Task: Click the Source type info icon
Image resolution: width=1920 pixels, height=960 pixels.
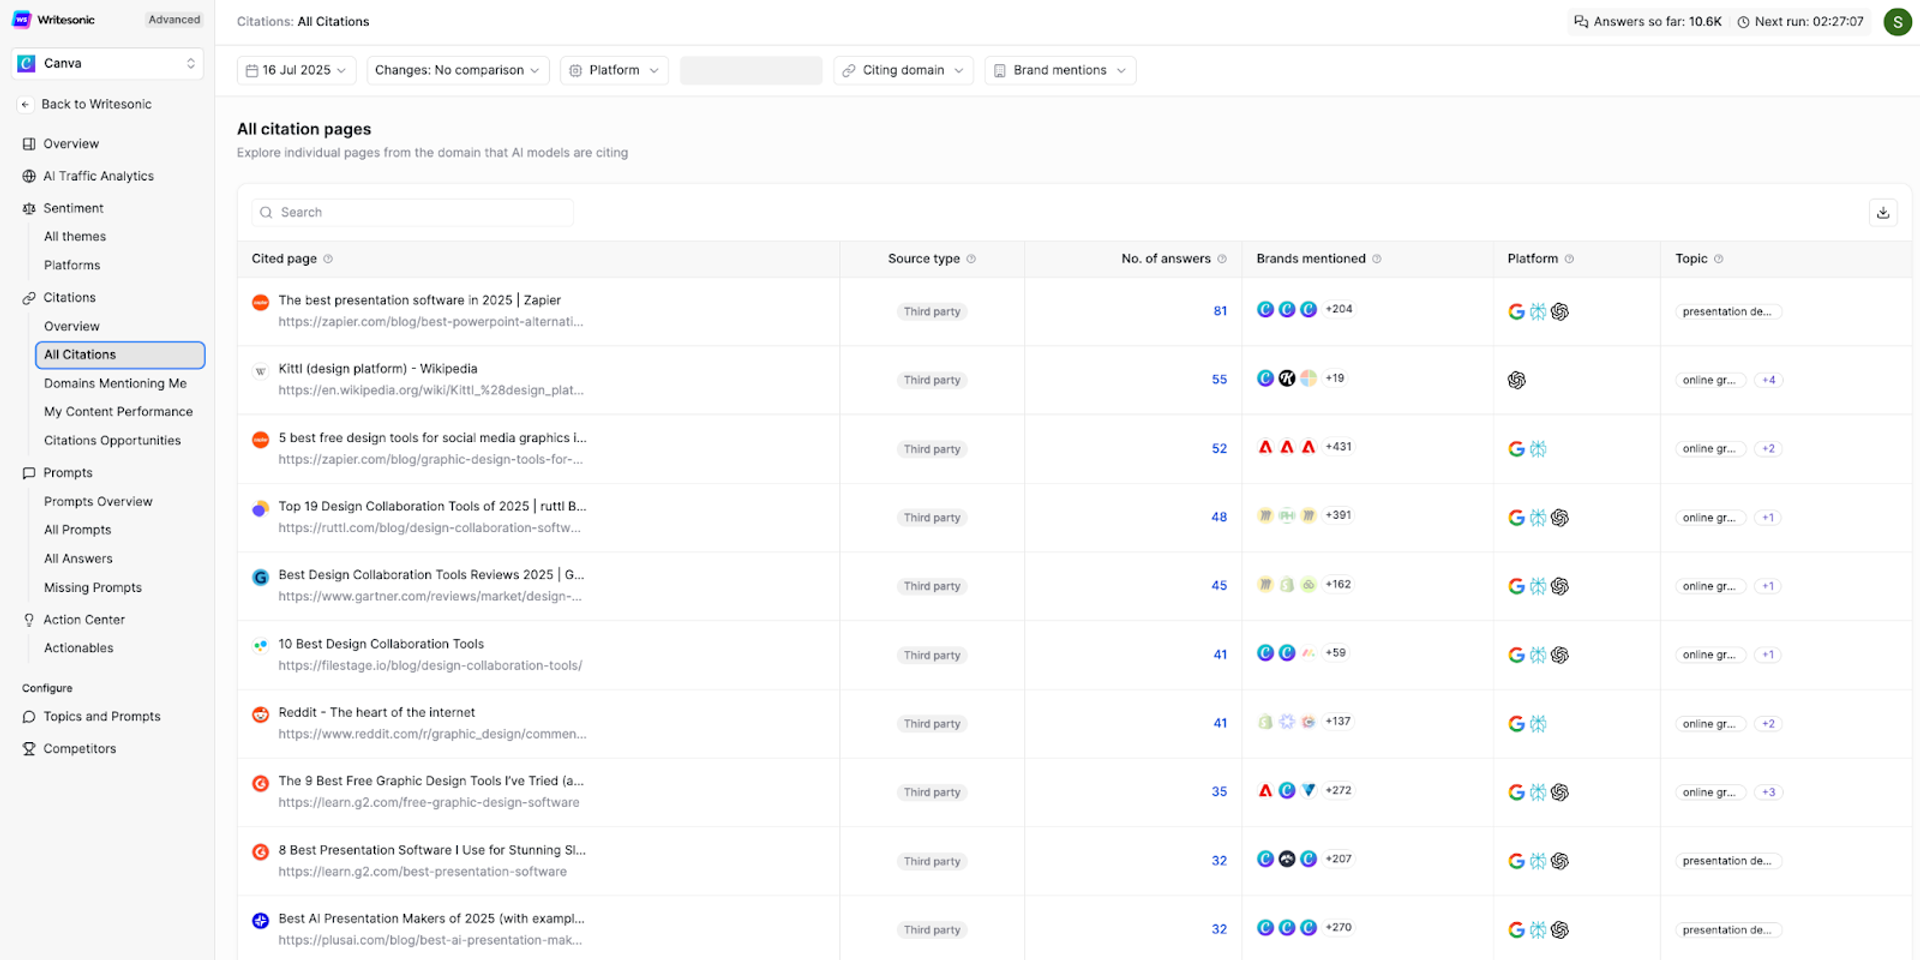Action: click(x=971, y=259)
